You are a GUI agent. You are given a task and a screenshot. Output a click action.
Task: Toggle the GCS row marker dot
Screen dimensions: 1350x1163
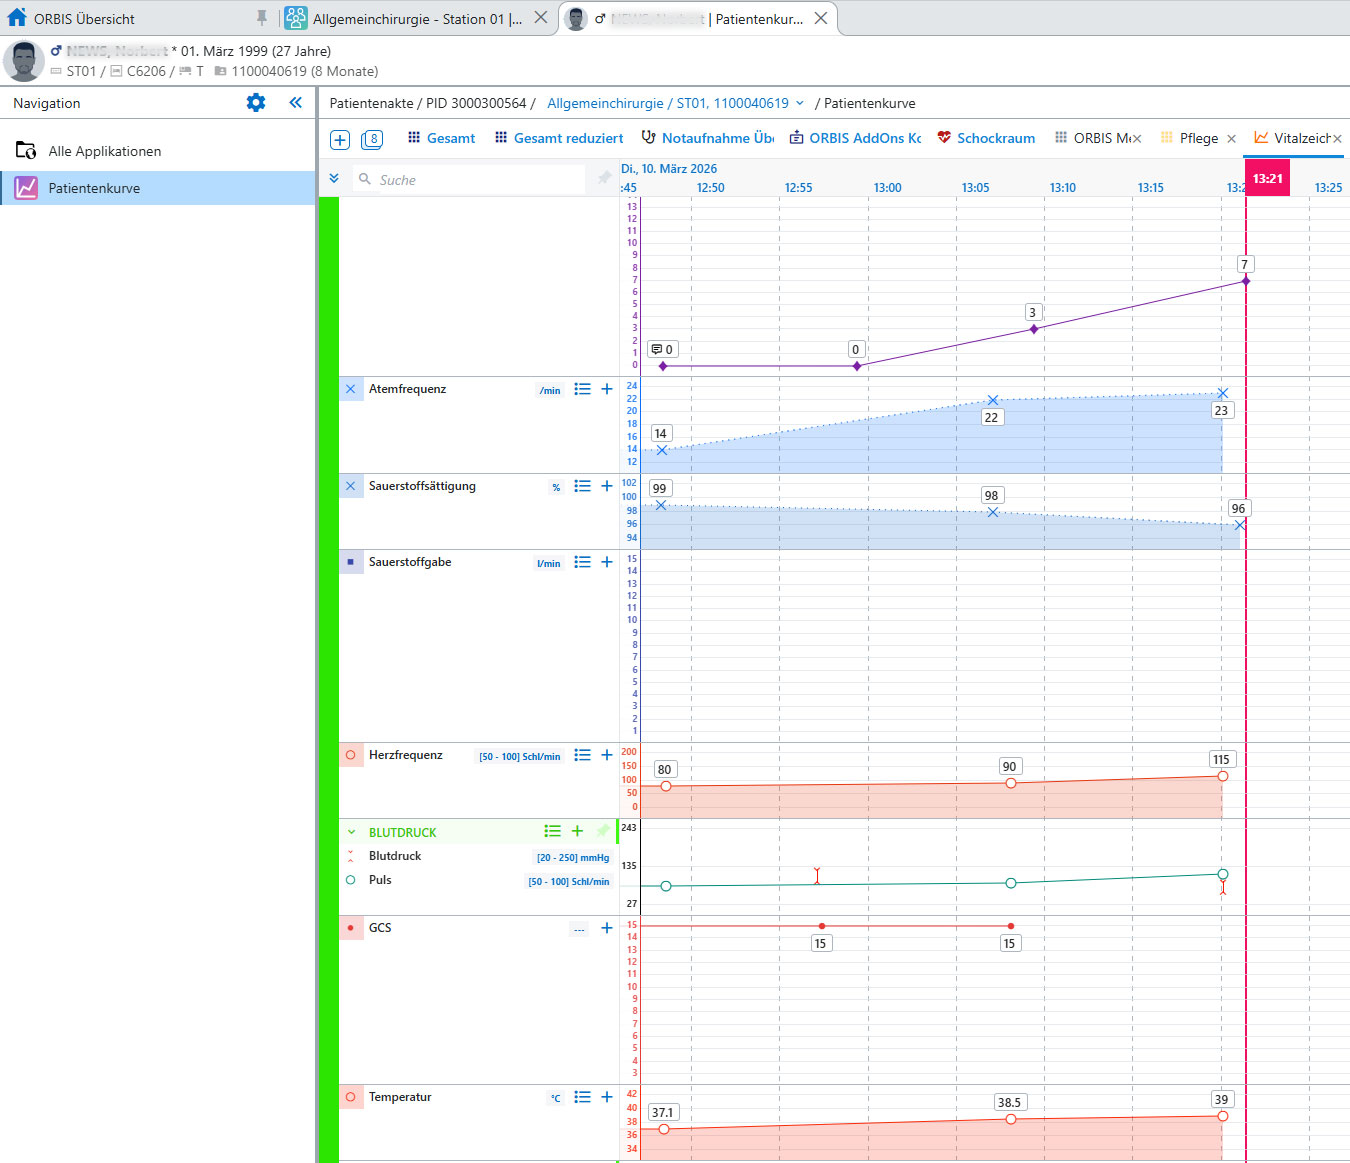tap(351, 928)
